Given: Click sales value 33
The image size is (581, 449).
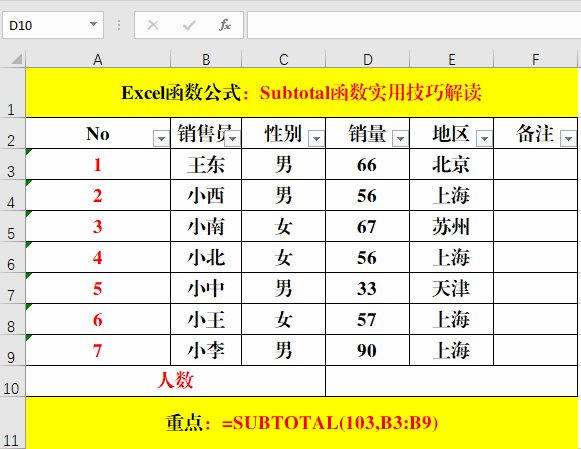Looking at the screenshot, I should (x=368, y=288).
